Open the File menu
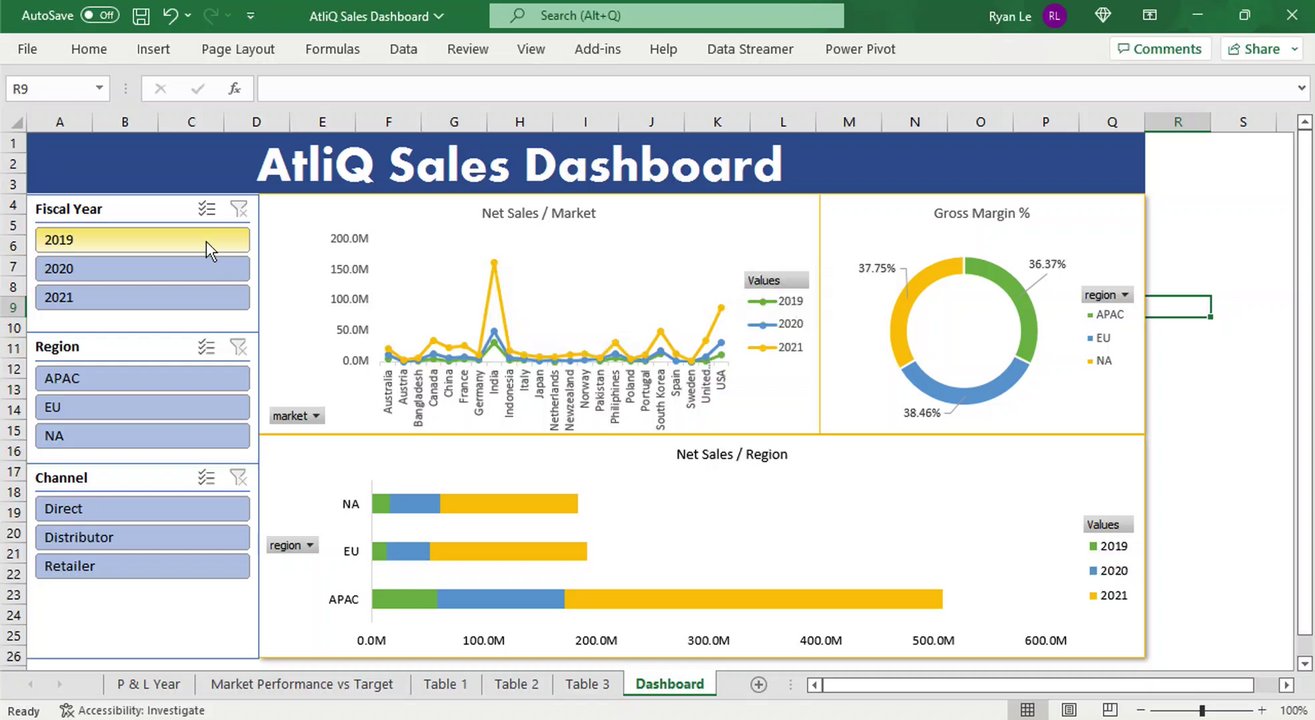The width and height of the screenshot is (1315, 720). pyautogui.click(x=27, y=49)
